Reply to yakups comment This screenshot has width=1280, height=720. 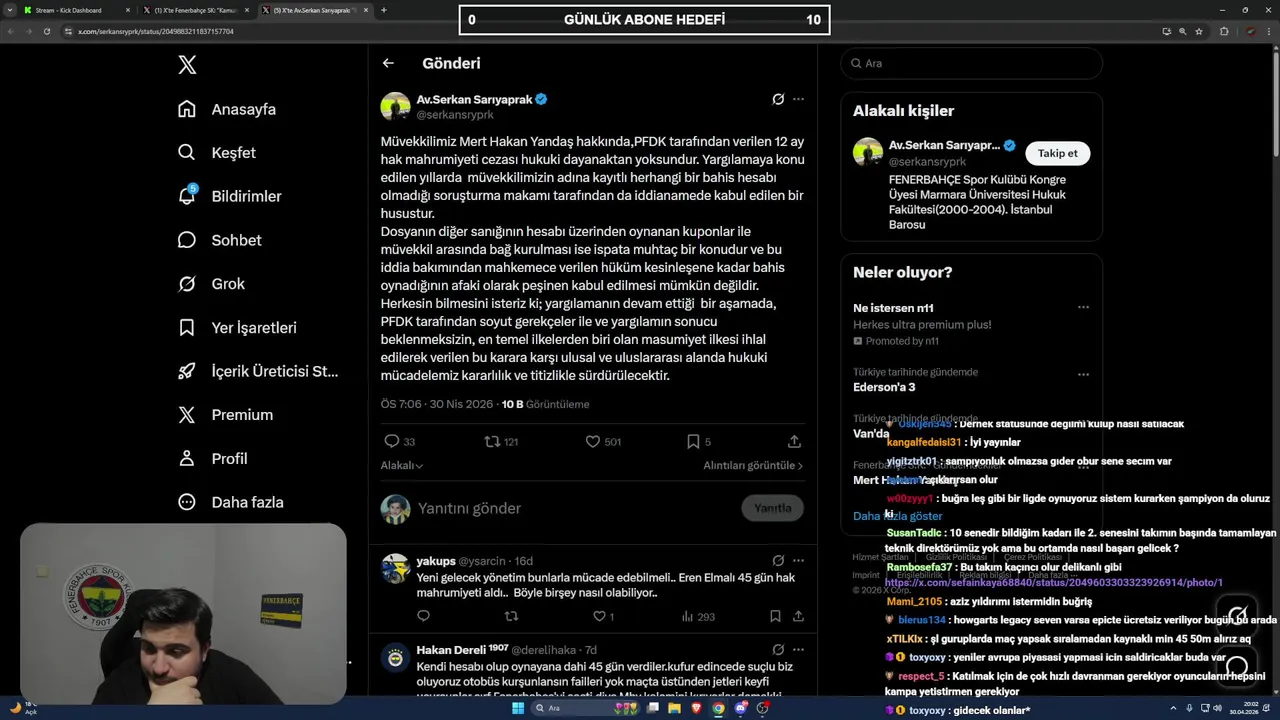point(423,616)
